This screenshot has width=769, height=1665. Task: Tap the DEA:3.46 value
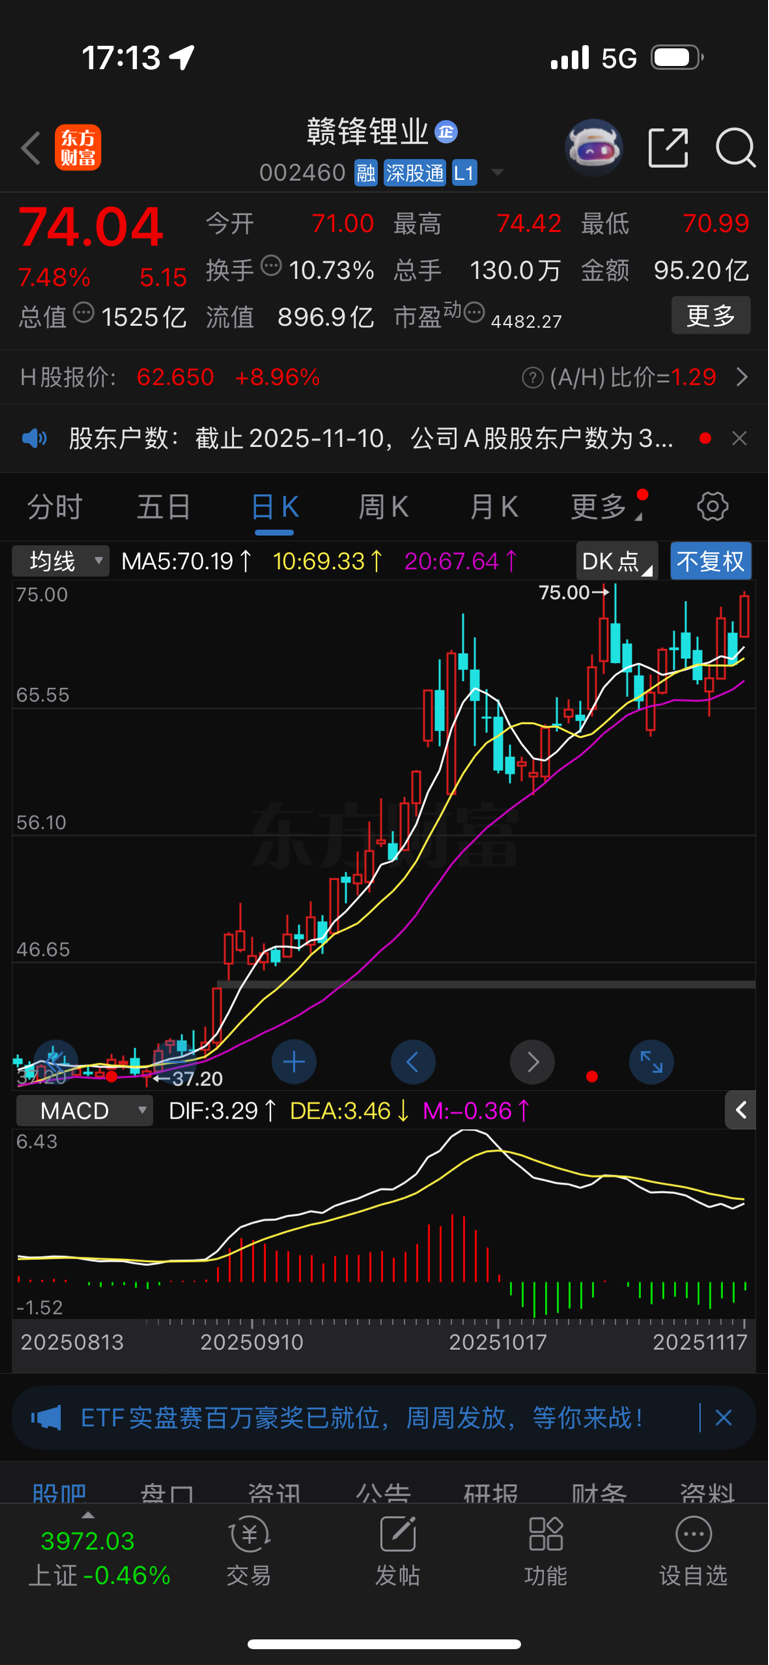pos(349,1111)
